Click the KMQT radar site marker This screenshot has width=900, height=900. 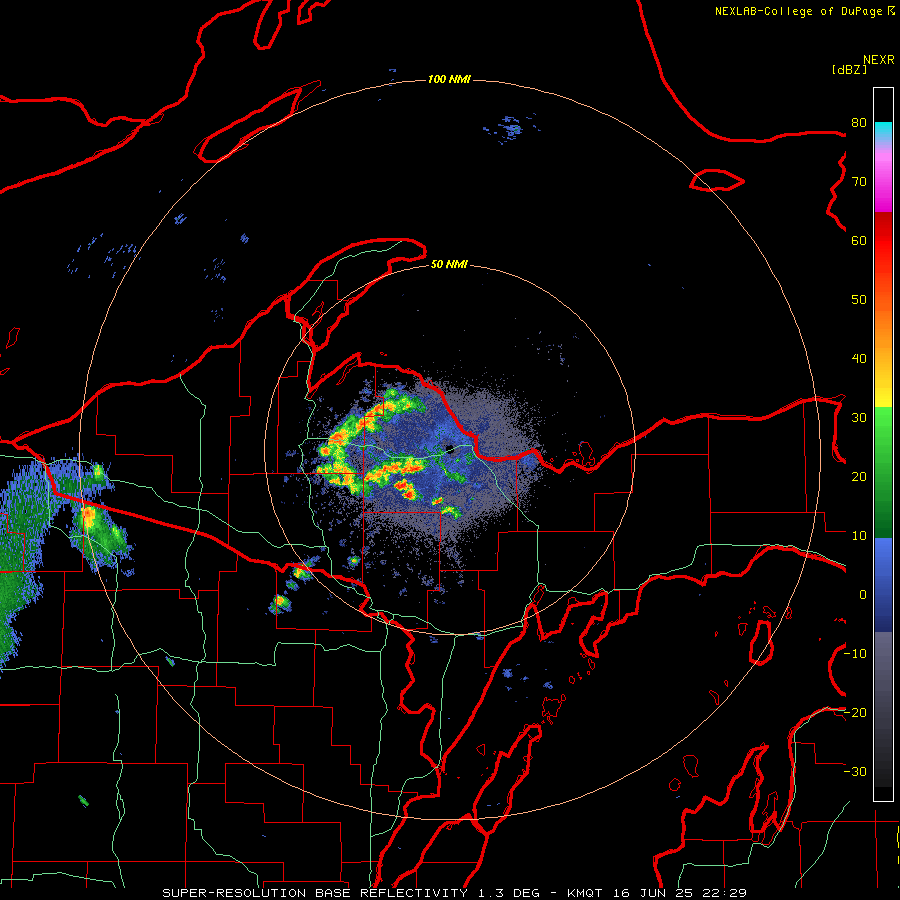pyautogui.click(x=450, y=449)
